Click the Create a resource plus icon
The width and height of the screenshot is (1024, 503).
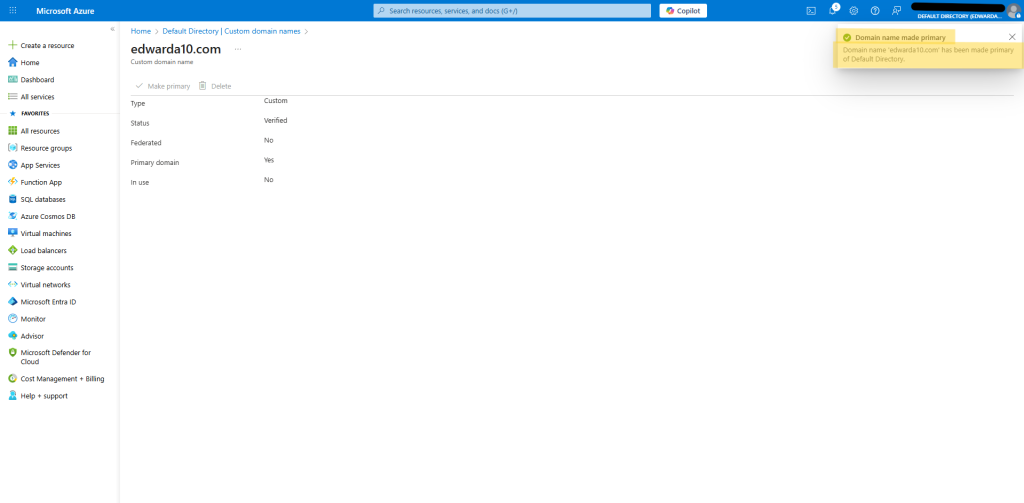click(x=12, y=45)
